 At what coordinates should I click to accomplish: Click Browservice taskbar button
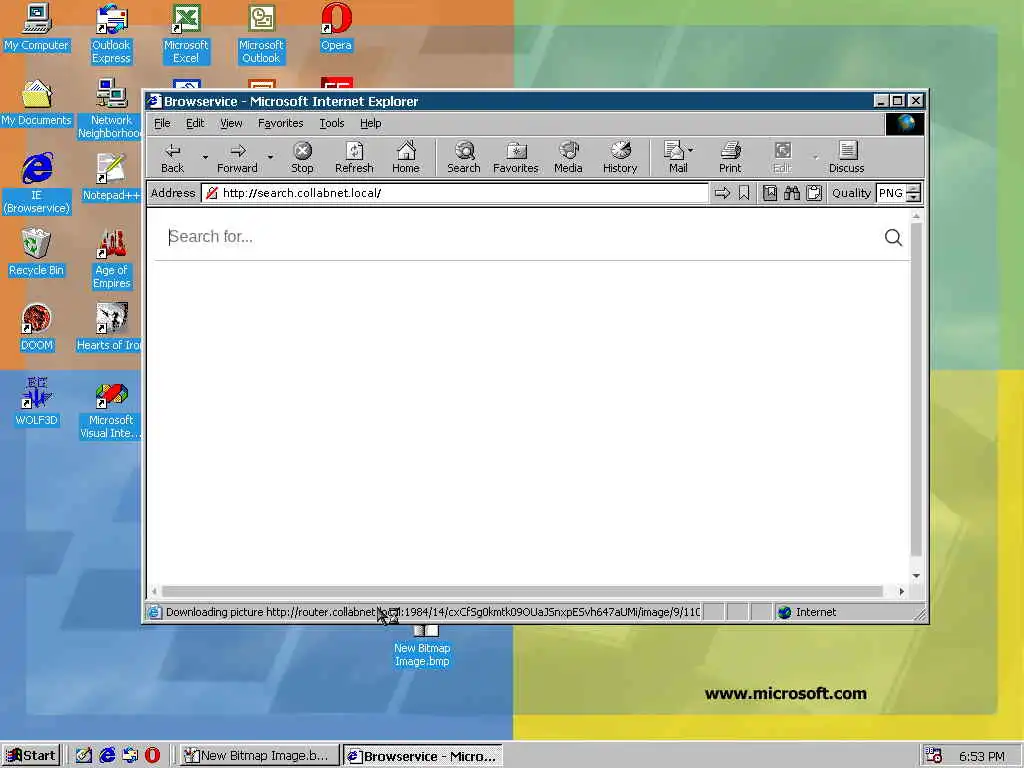[x=423, y=756]
